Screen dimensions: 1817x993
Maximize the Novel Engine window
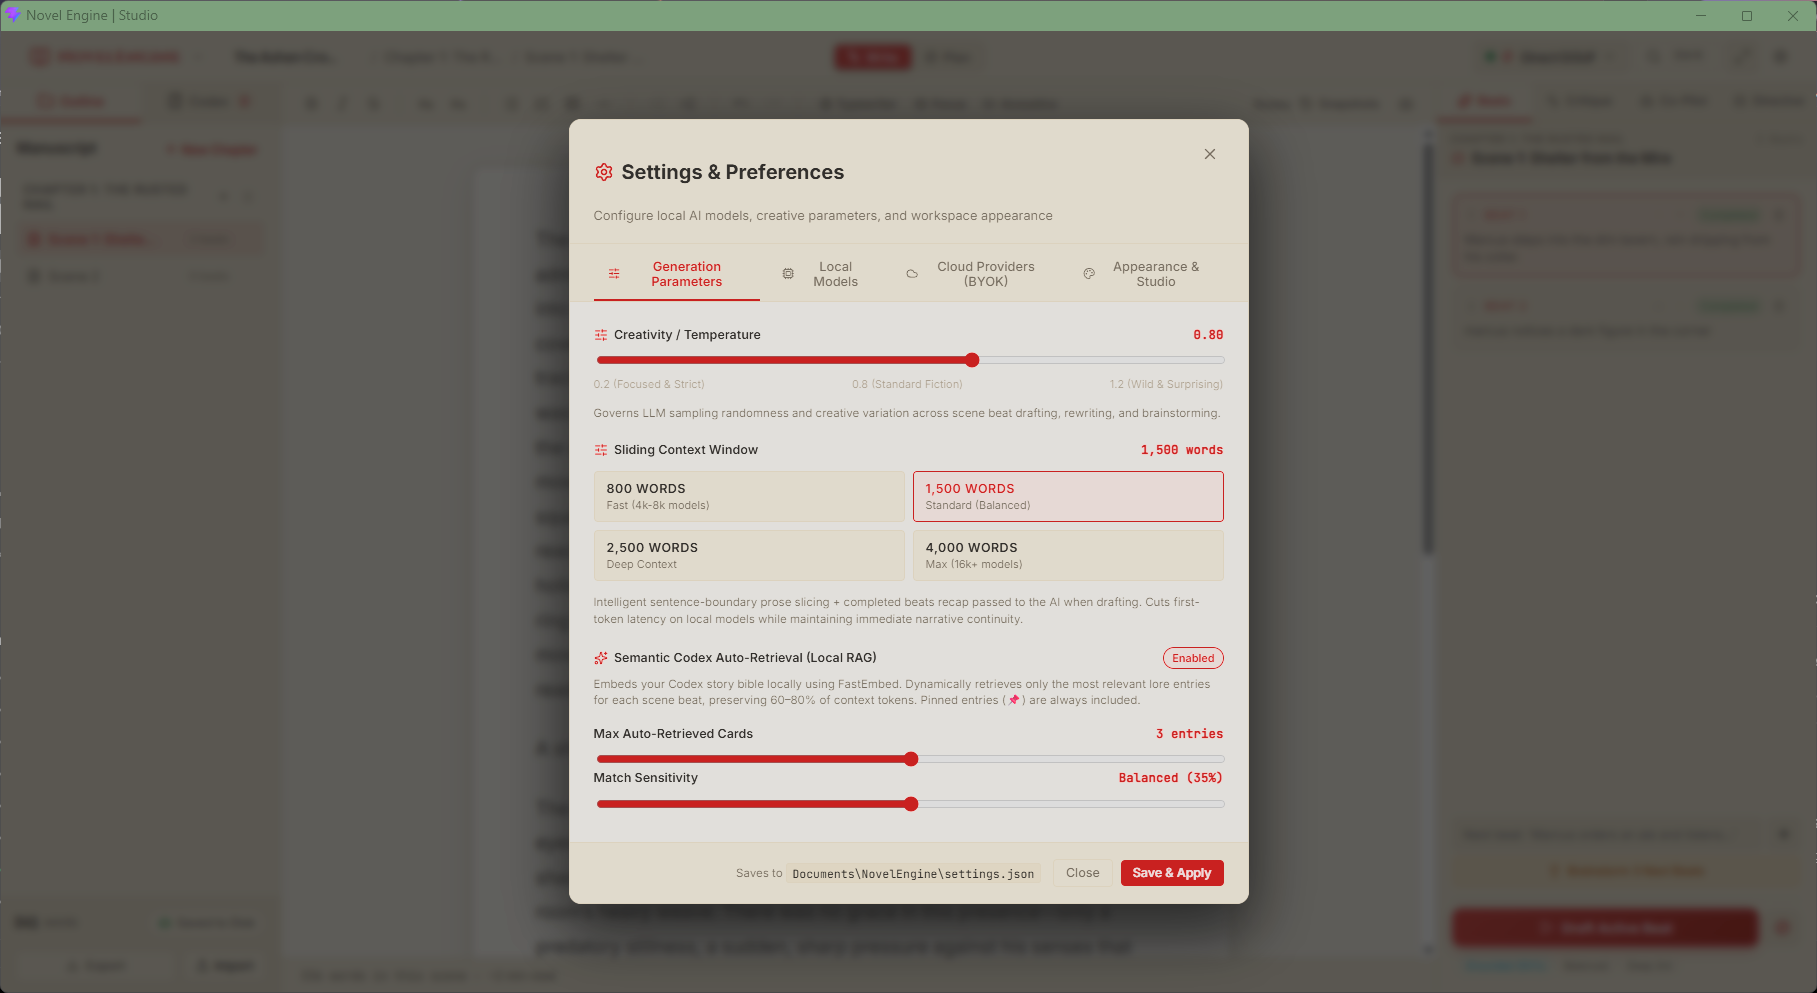[x=1747, y=15]
